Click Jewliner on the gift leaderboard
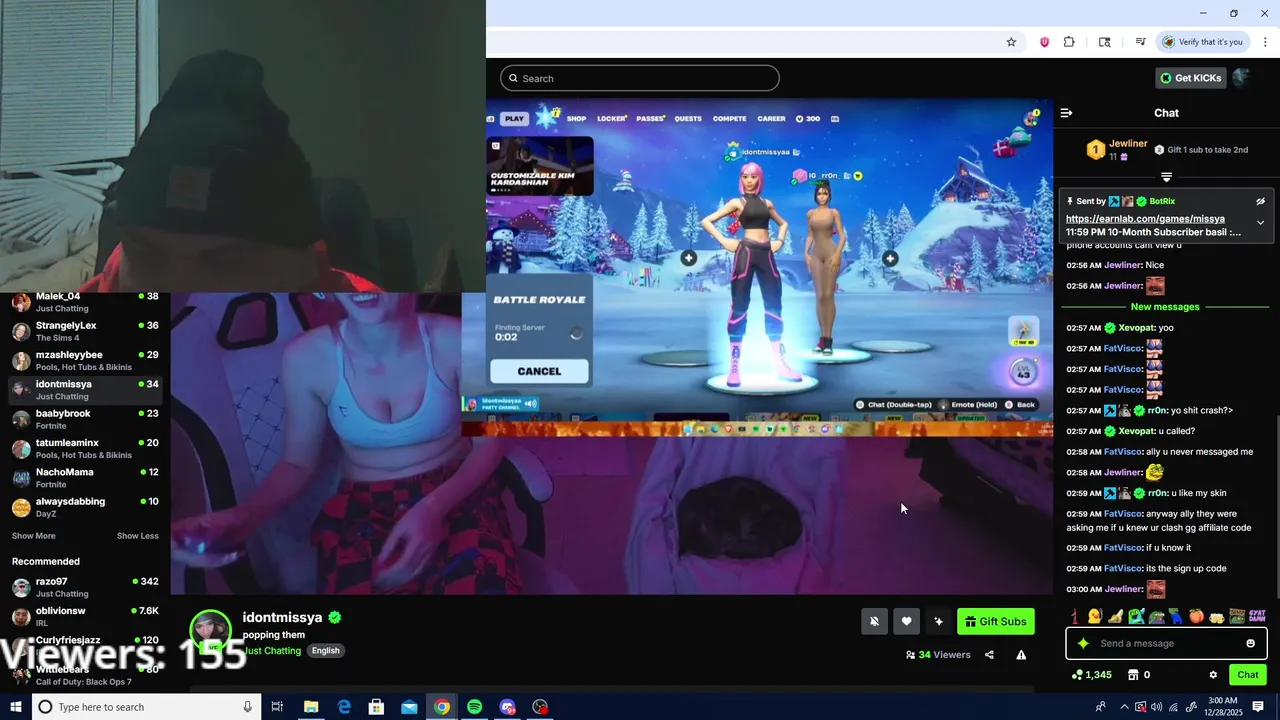This screenshot has height=720, width=1280. [1128, 143]
